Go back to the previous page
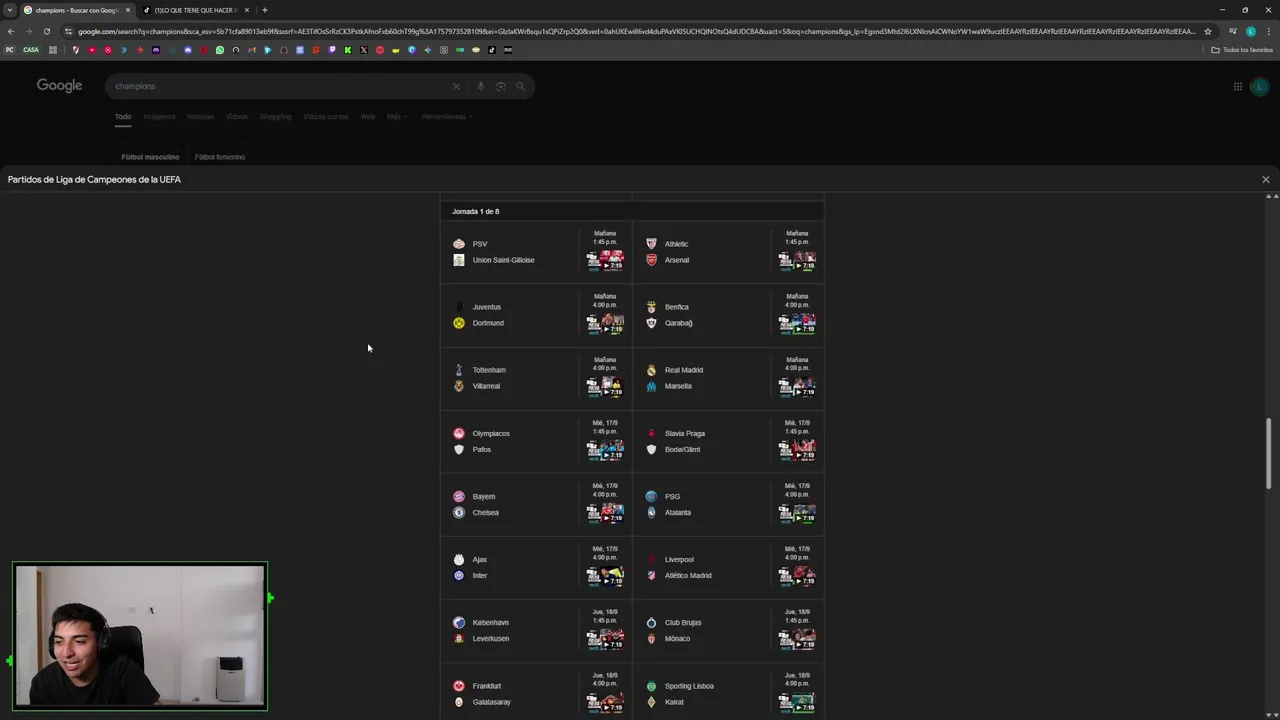Image resolution: width=1280 pixels, height=720 pixels. pos(11,31)
